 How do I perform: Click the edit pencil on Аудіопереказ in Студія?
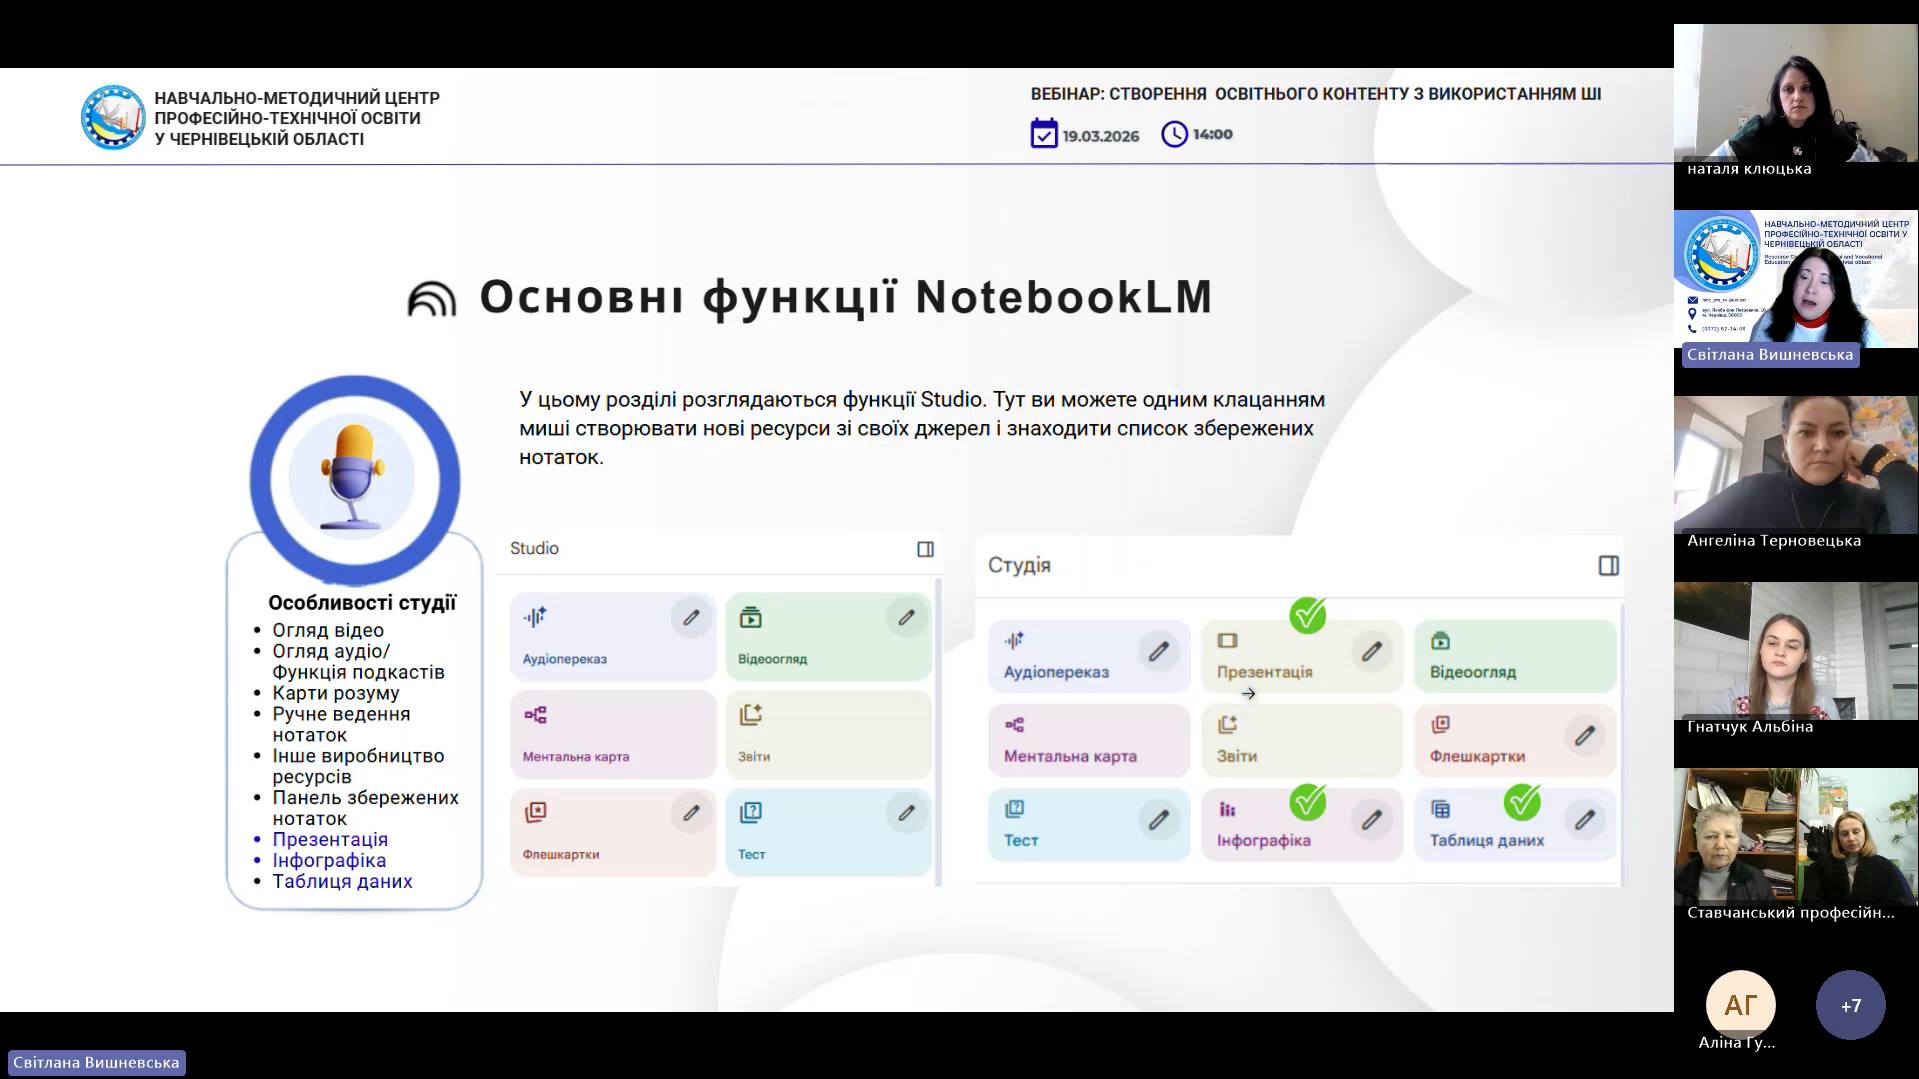coord(1158,652)
